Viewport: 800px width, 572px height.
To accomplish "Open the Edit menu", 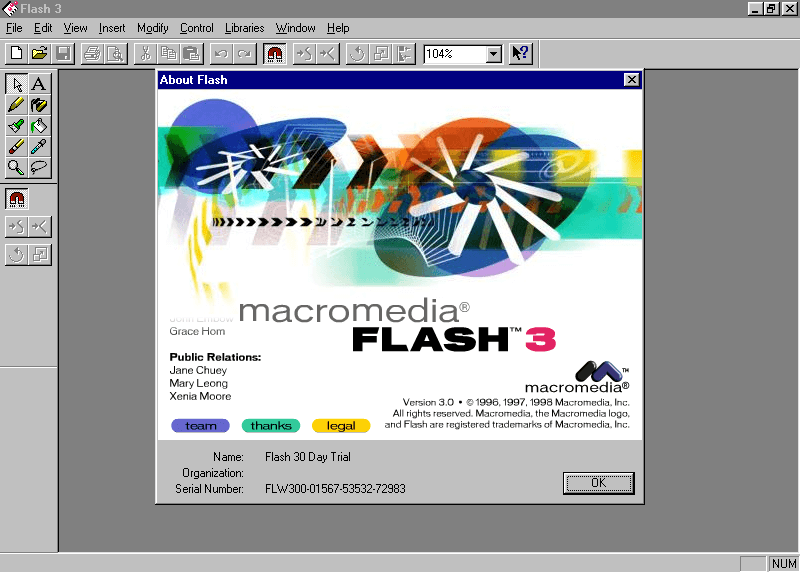I will click(43, 28).
